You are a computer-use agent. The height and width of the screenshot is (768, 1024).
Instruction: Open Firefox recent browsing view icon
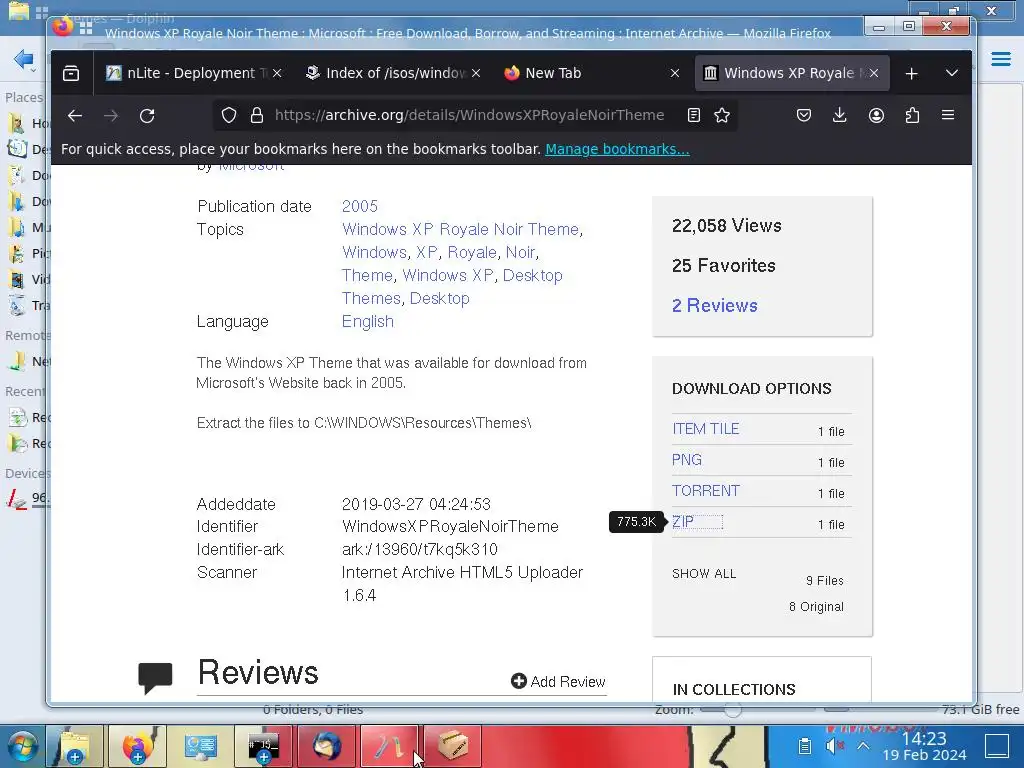click(71, 73)
